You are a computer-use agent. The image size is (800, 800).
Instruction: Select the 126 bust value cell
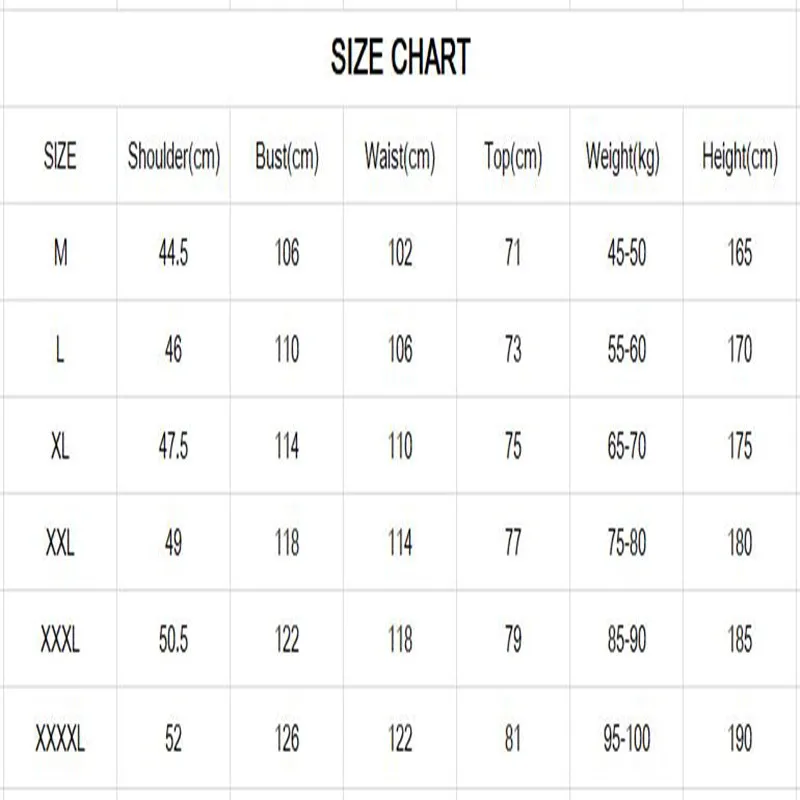coord(287,738)
